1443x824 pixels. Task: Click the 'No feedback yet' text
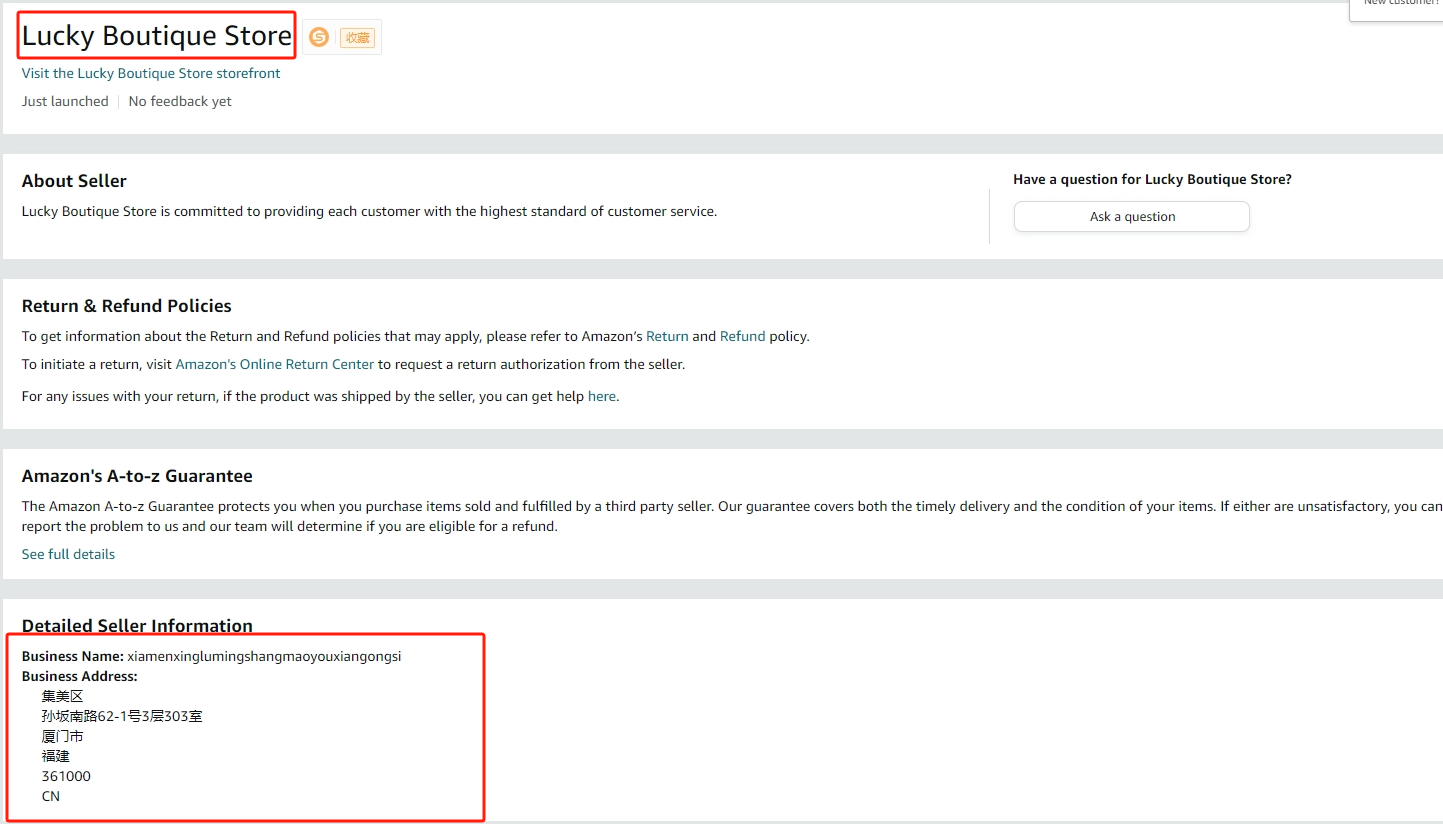(x=180, y=101)
